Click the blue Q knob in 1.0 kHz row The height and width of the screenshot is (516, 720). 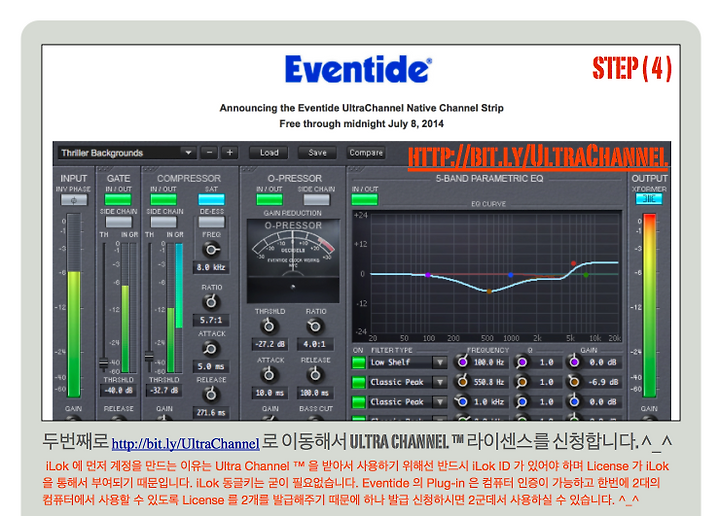[522, 402]
